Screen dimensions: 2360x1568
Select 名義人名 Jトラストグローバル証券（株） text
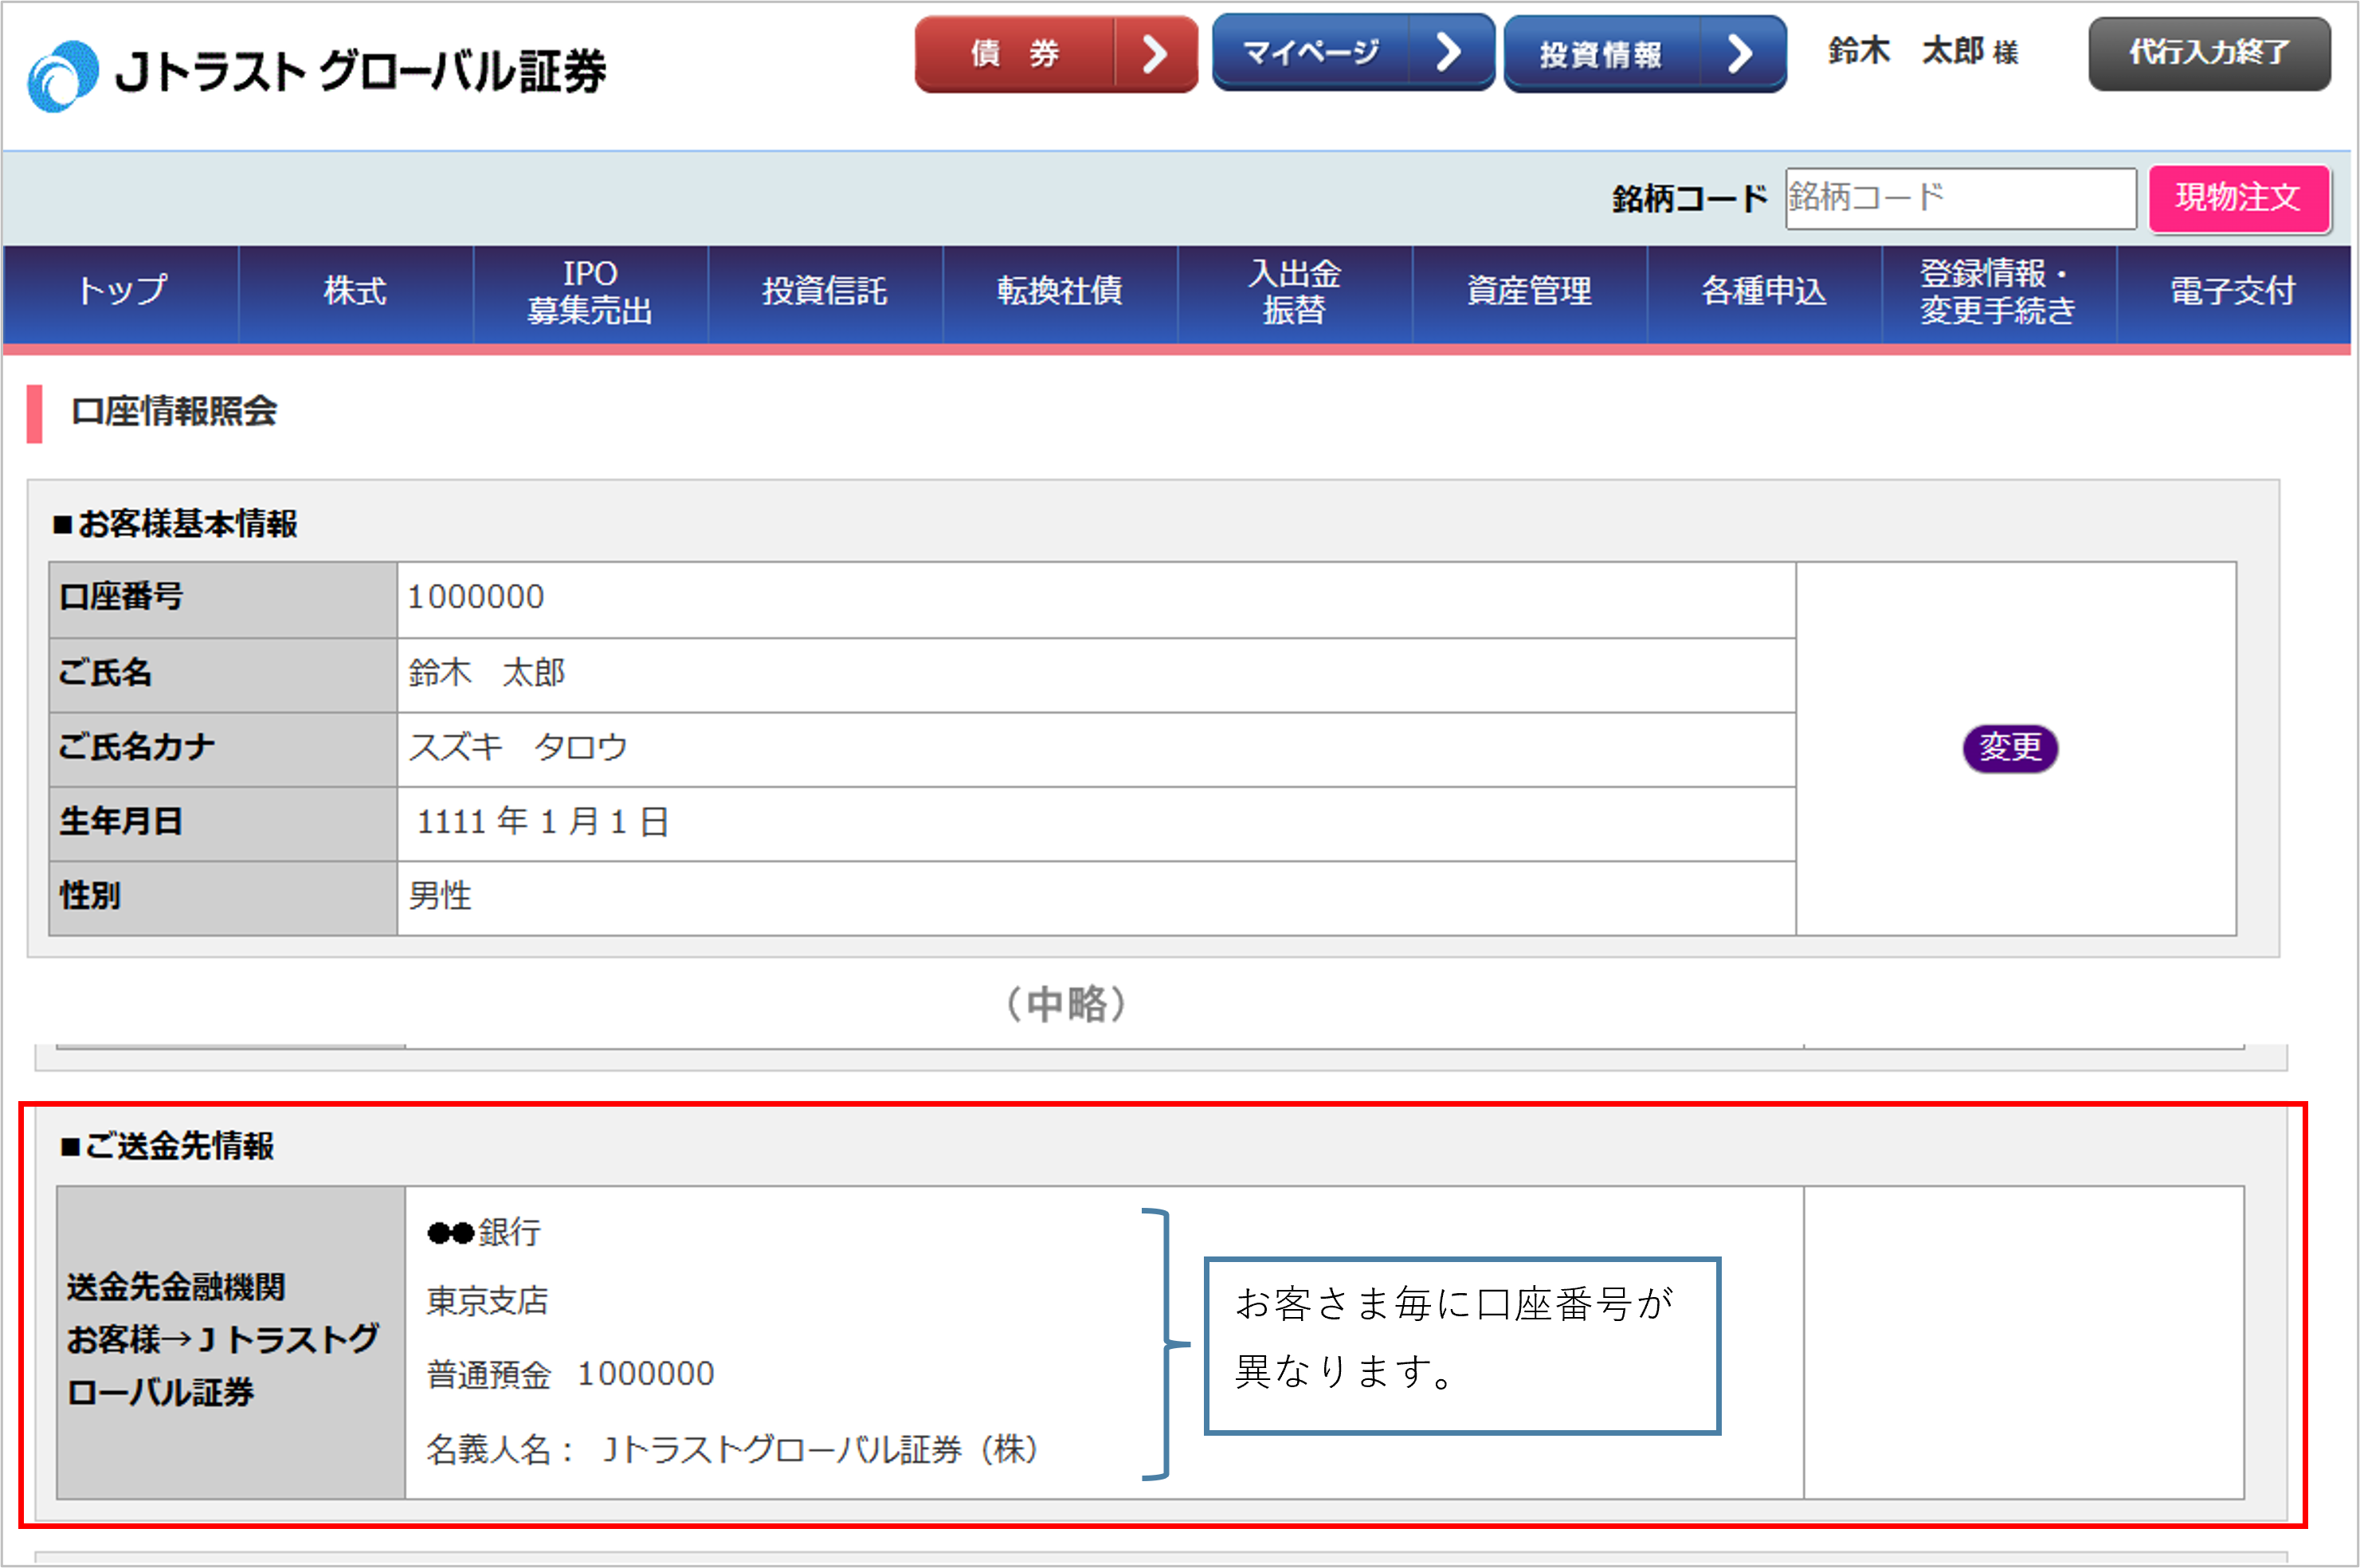click(732, 1450)
